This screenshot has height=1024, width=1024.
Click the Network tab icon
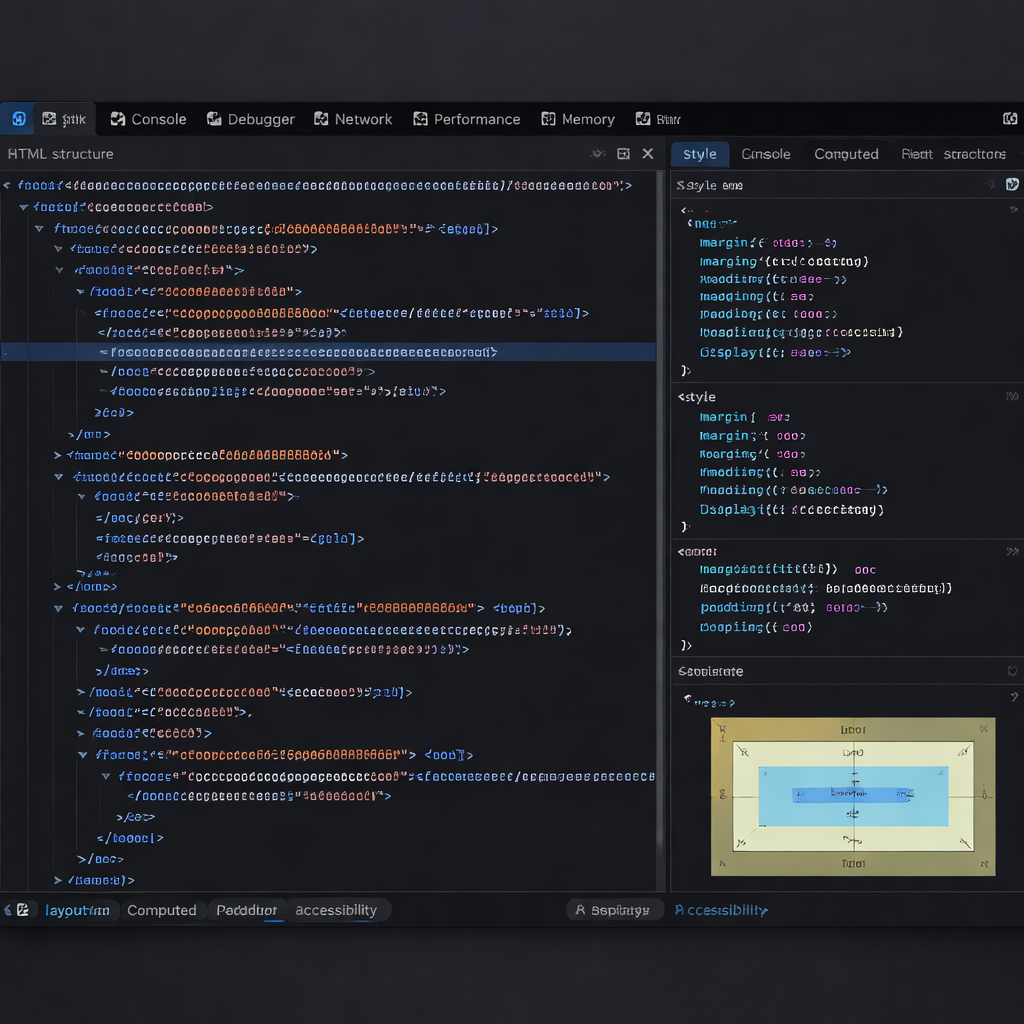[x=321, y=119]
